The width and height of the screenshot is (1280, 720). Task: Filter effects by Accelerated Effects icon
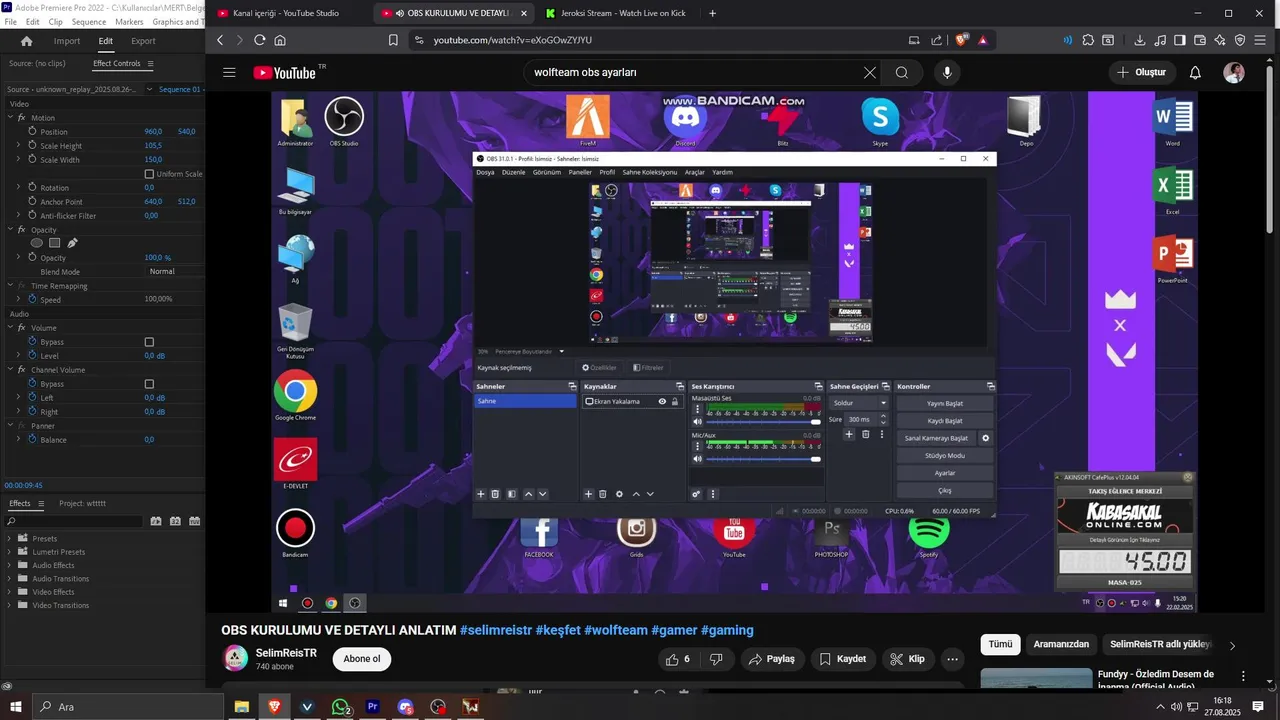pyautogui.click(x=156, y=521)
